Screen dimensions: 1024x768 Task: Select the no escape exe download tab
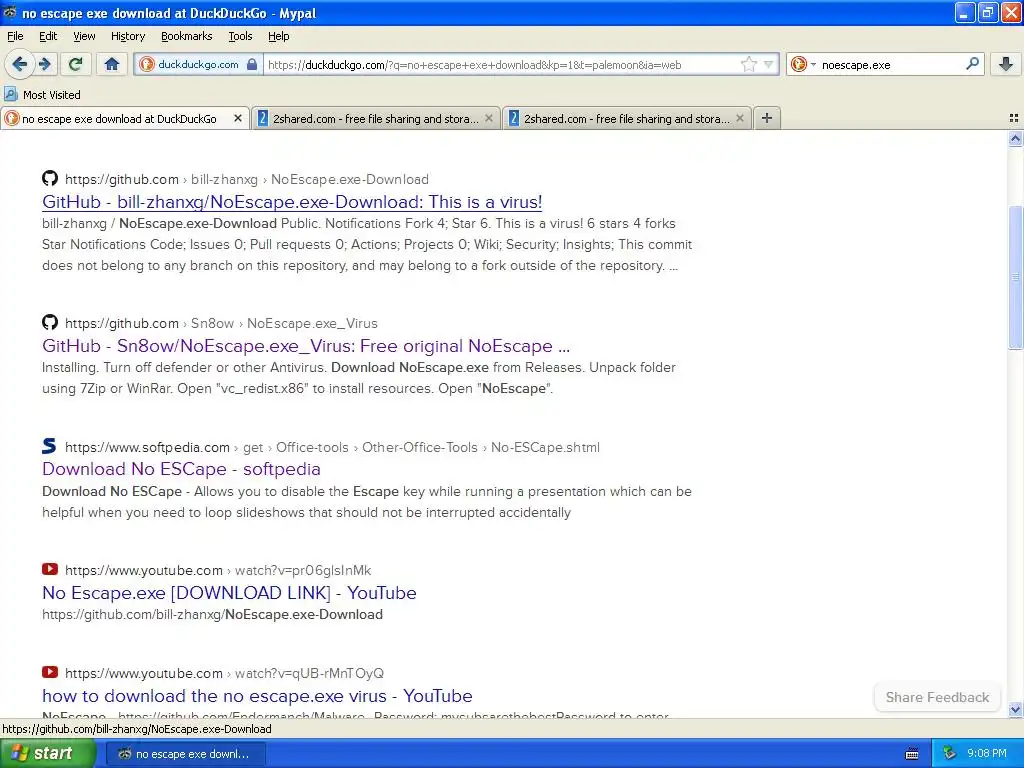tap(125, 118)
